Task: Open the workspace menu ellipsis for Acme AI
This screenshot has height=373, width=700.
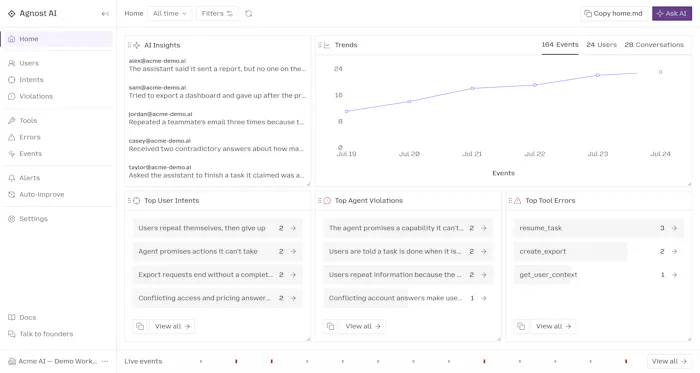Action: coord(105,361)
